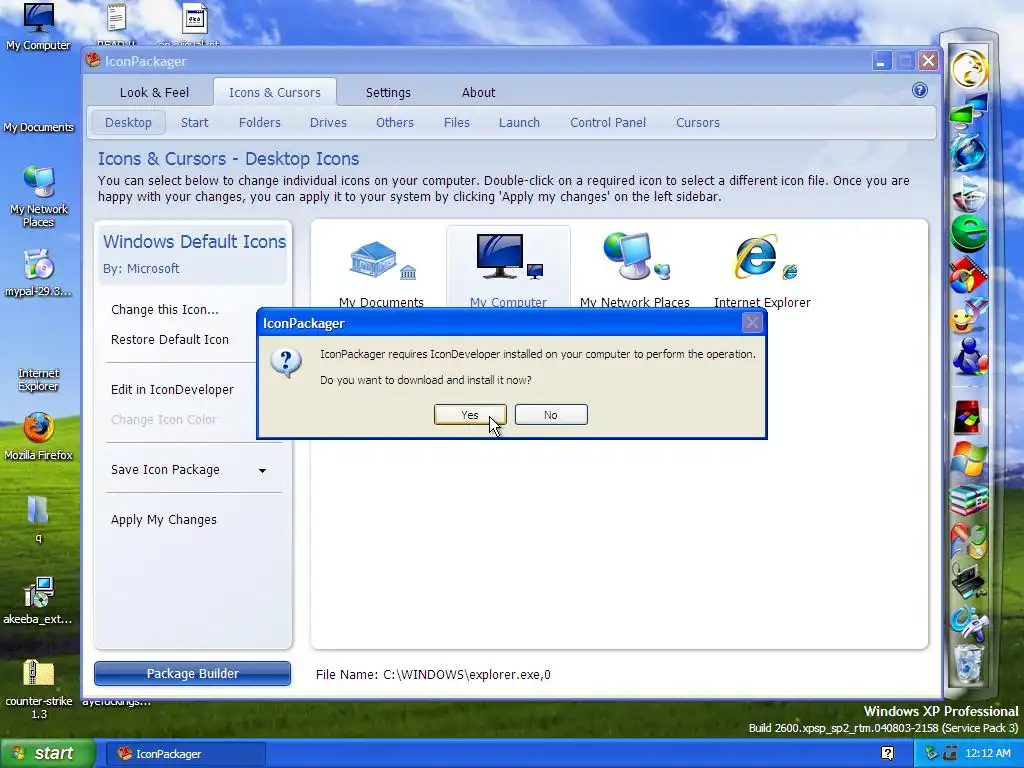This screenshot has width=1024, height=768.
Task: Select the Drives sub-tab
Action: coord(328,123)
